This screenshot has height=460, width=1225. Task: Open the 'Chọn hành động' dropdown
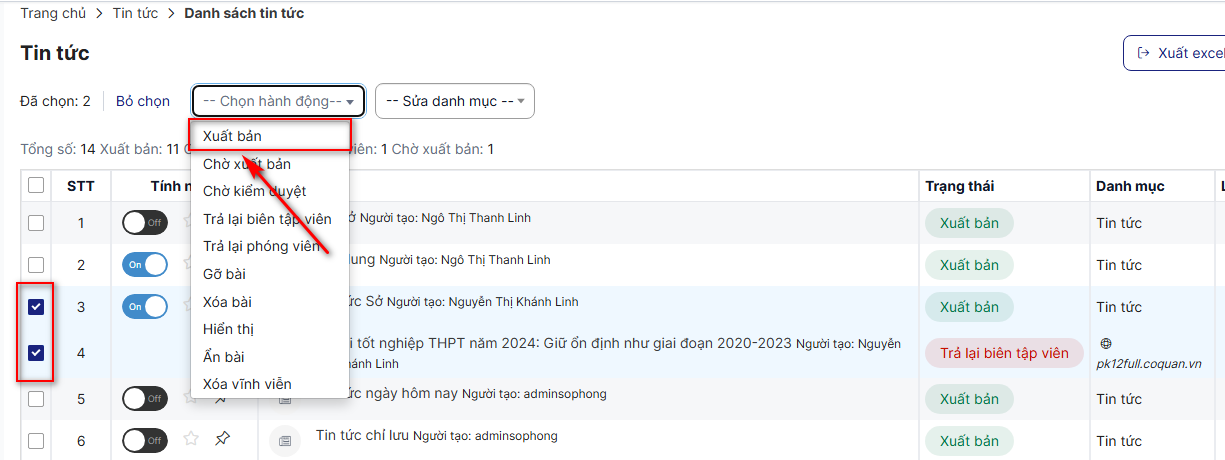tap(278, 101)
